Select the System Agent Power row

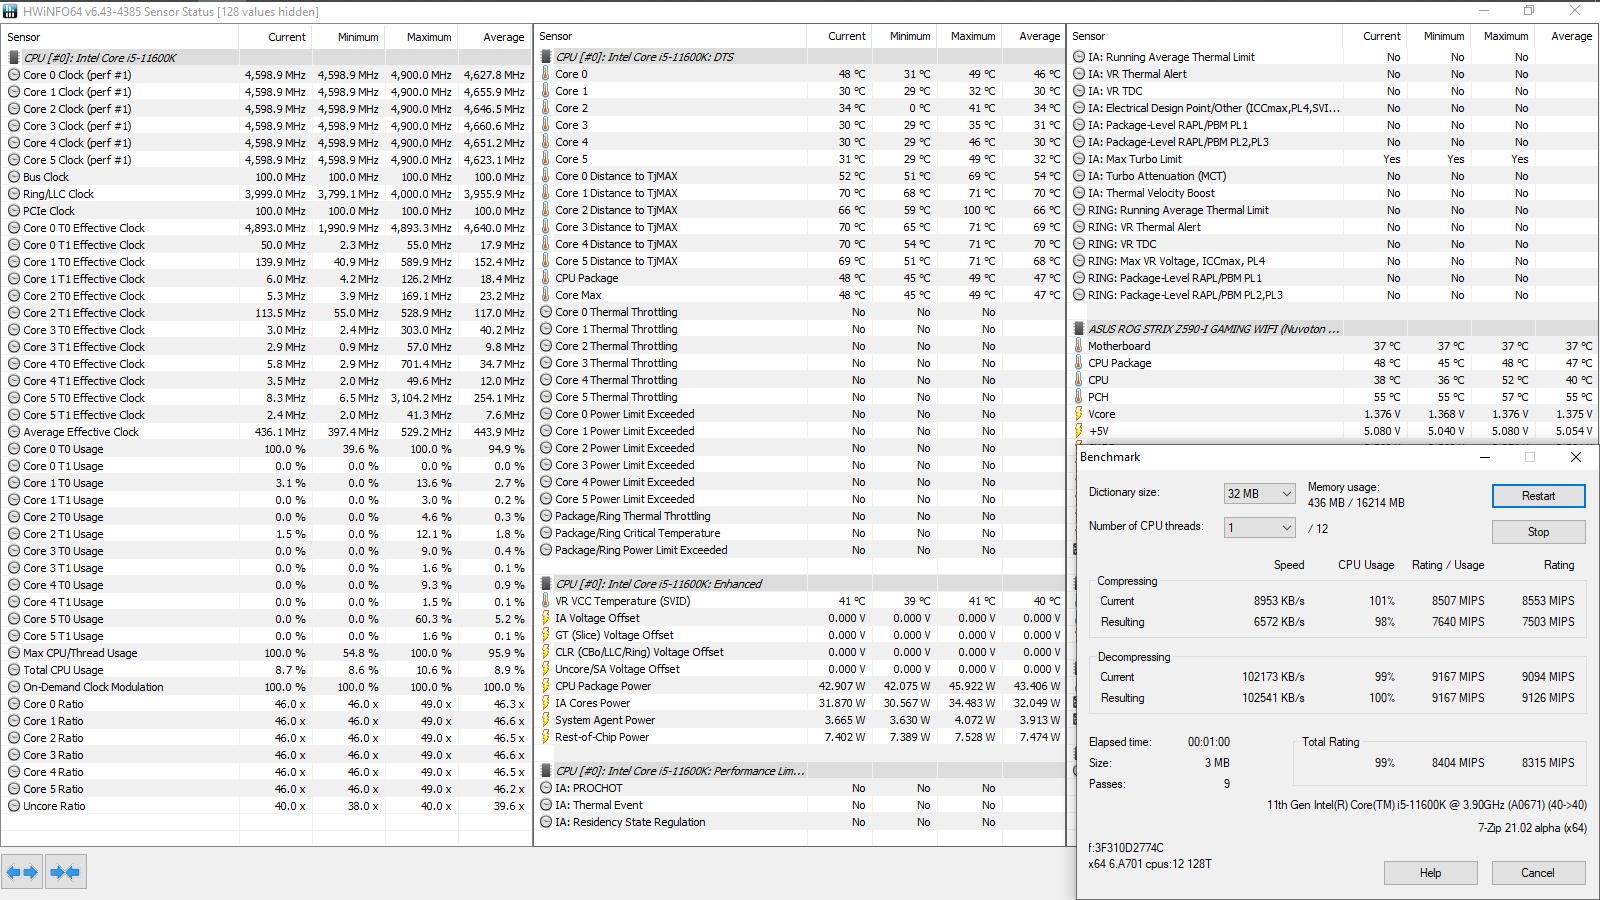800,720
